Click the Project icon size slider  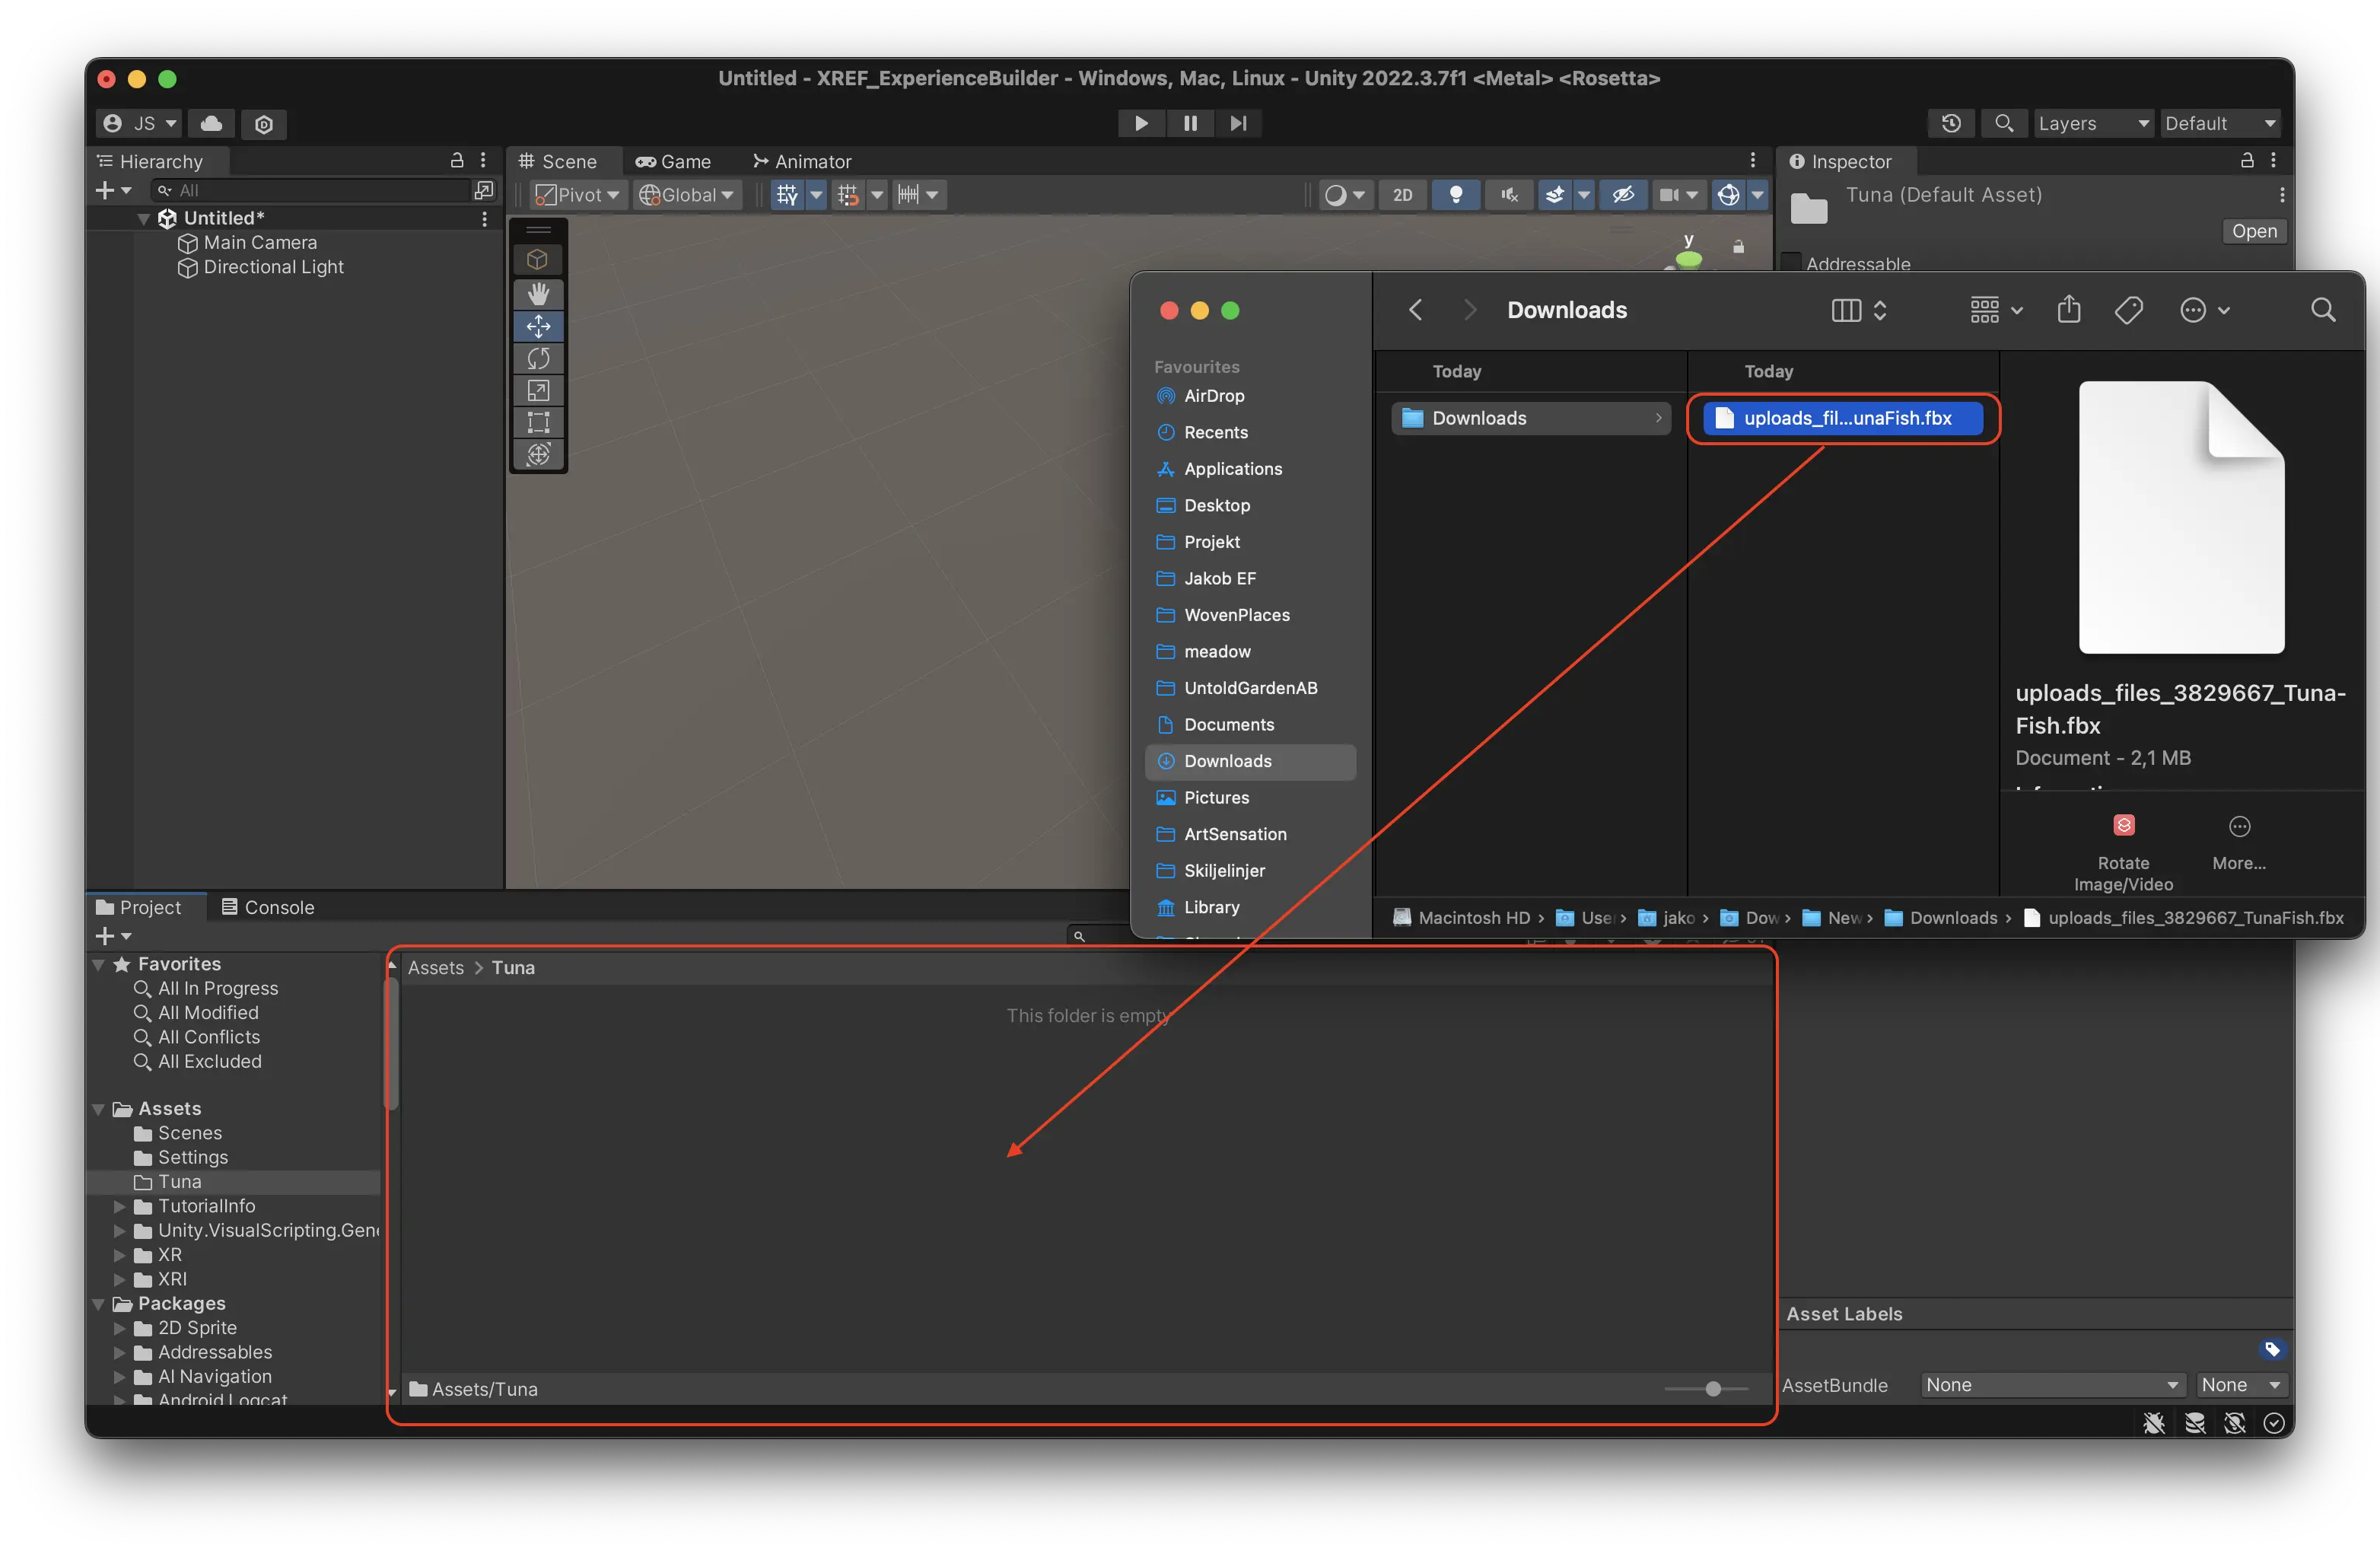1712,1388
